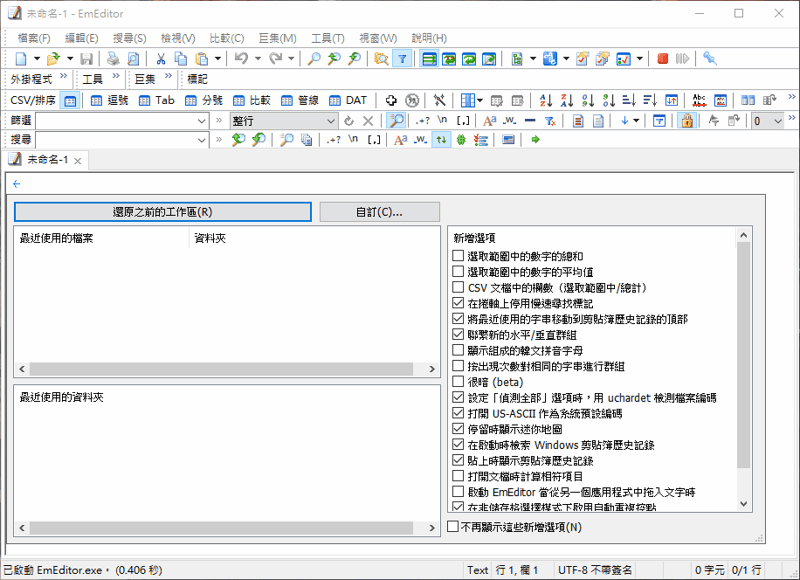
Task: Click the New file icon
Action: (x=20, y=59)
